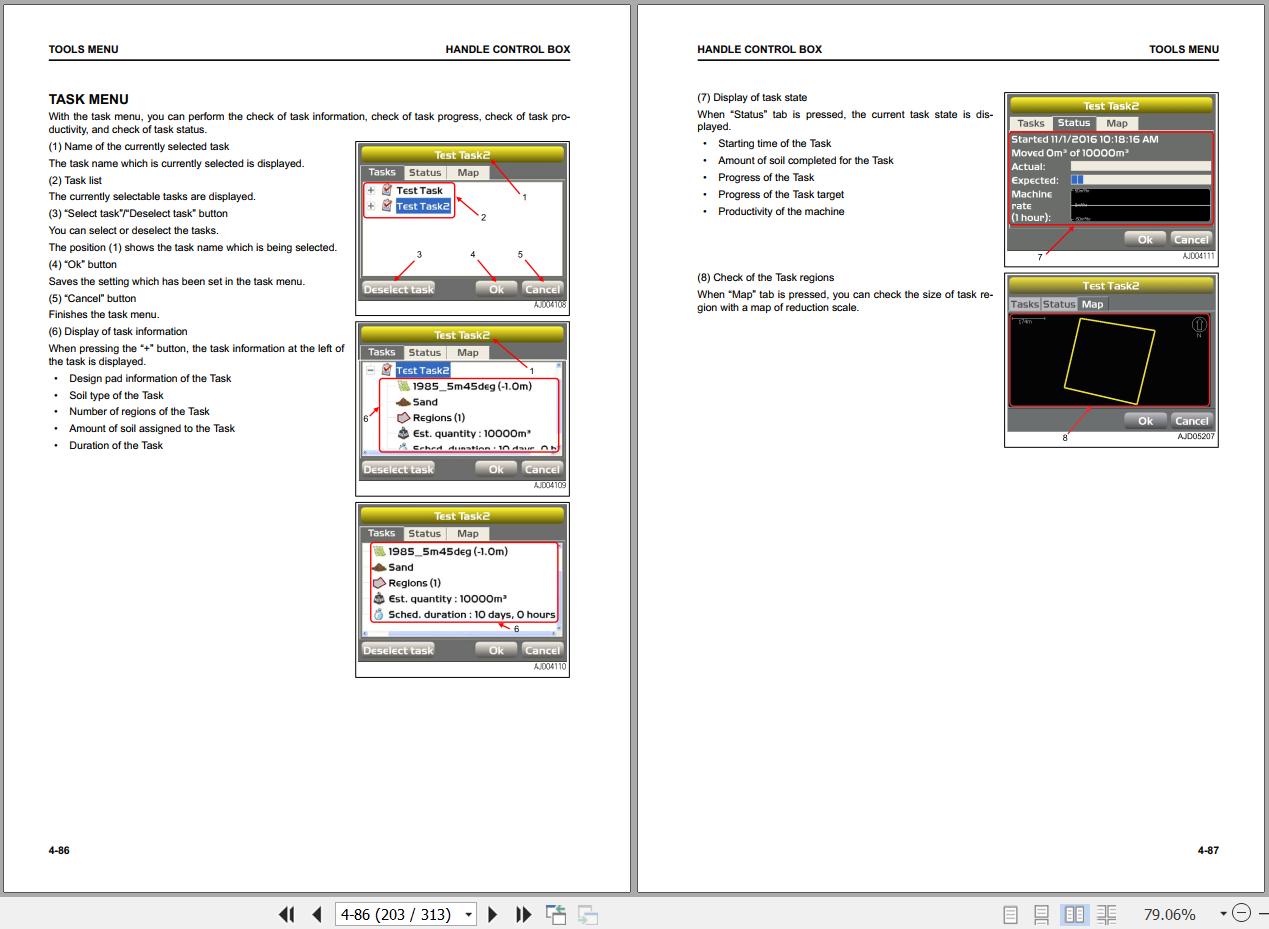Image resolution: width=1269 pixels, height=929 pixels.
Task: Switch to two-page continuous layout
Action: coord(1107,914)
